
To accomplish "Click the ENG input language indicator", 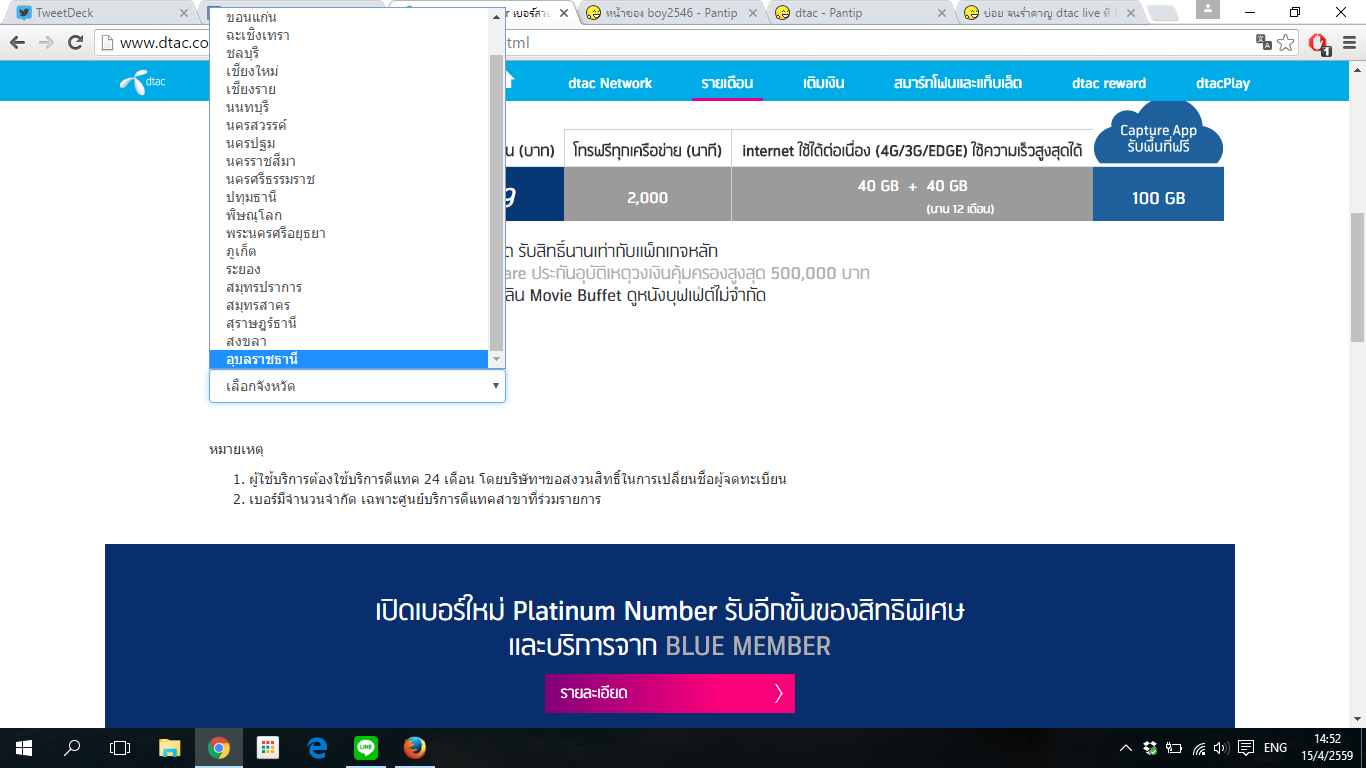I will click(1276, 747).
